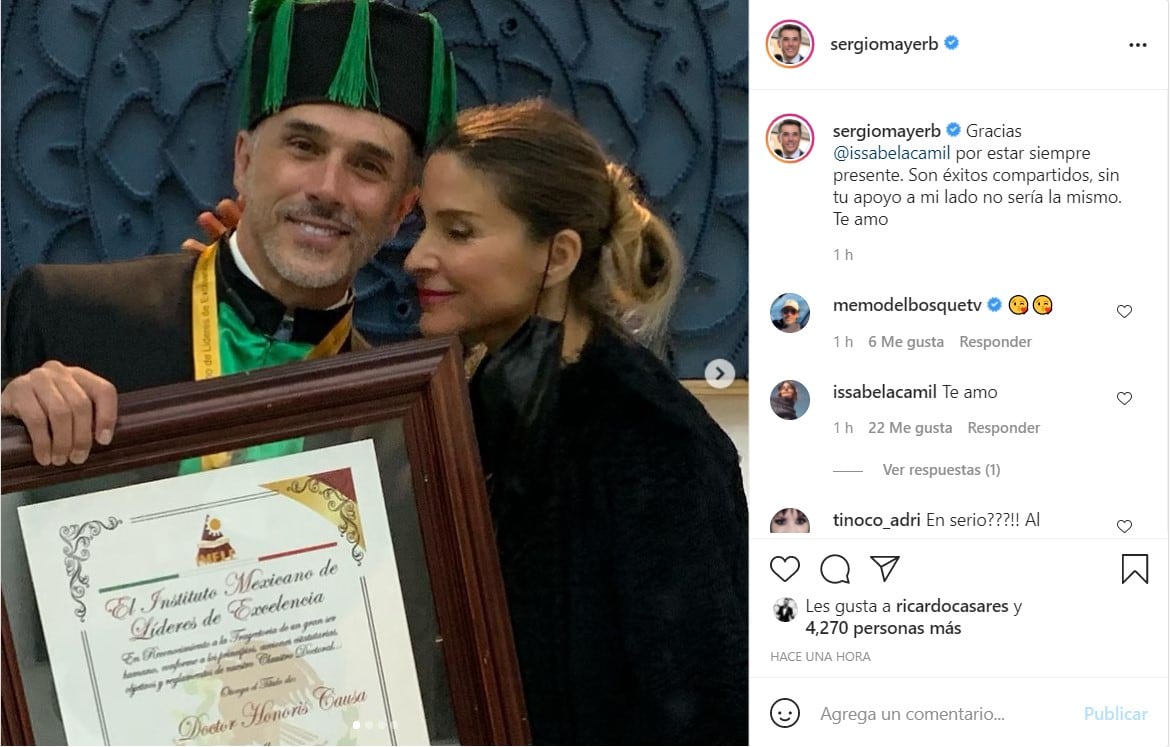Open the @issabelacamil mention link

[x=892, y=153]
